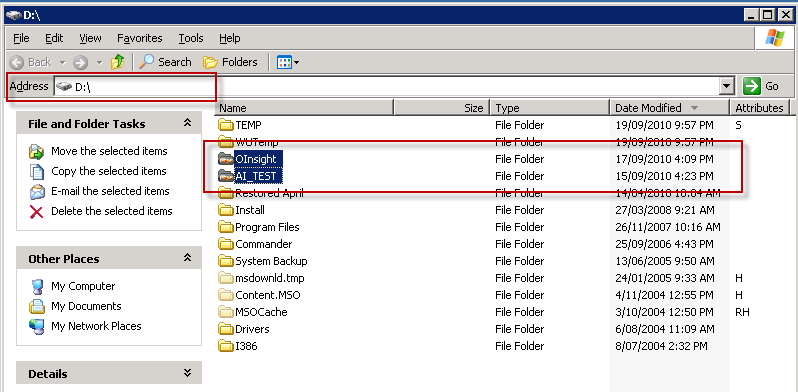Select the AI_TEST folder icon
Image resolution: width=798 pixels, height=392 pixels.
pyautogui.click(x=225, y=176)
